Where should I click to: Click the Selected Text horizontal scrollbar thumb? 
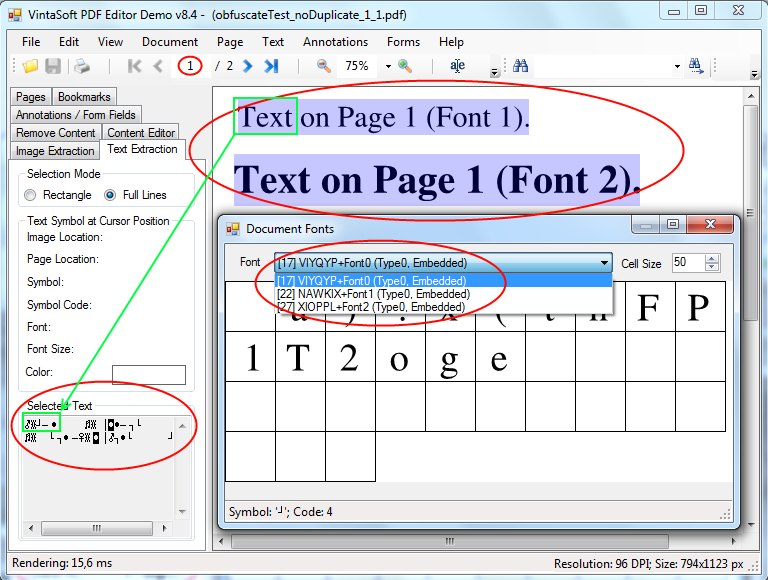point(97,528)
